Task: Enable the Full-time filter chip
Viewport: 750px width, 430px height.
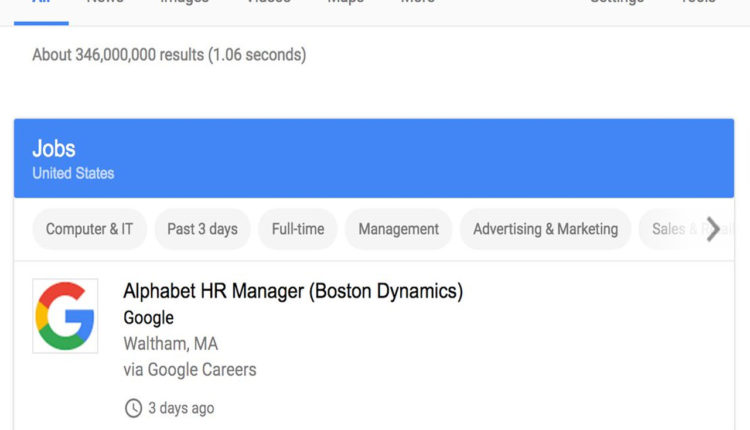Action: point(298,229)
